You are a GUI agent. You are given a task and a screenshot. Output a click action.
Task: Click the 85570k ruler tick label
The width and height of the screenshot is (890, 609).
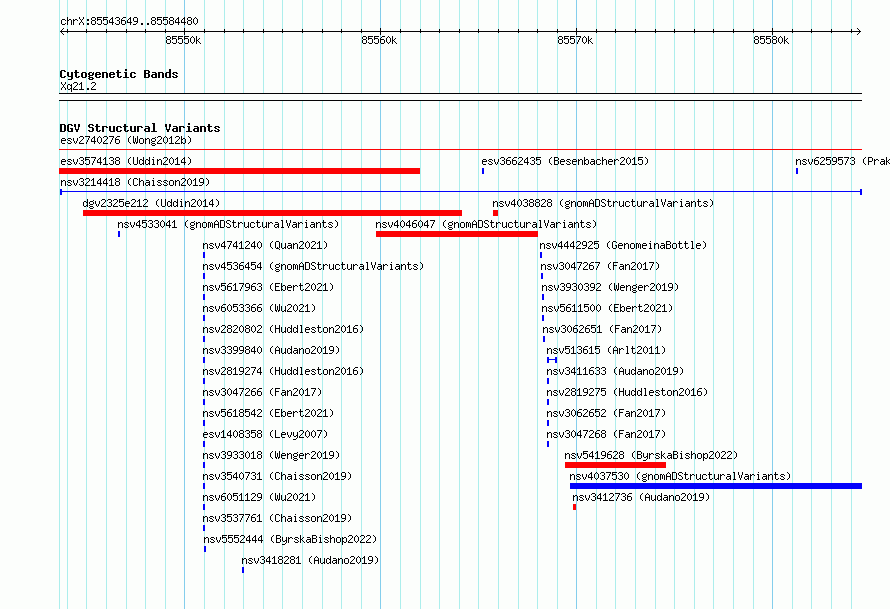[x=575, y=40]
